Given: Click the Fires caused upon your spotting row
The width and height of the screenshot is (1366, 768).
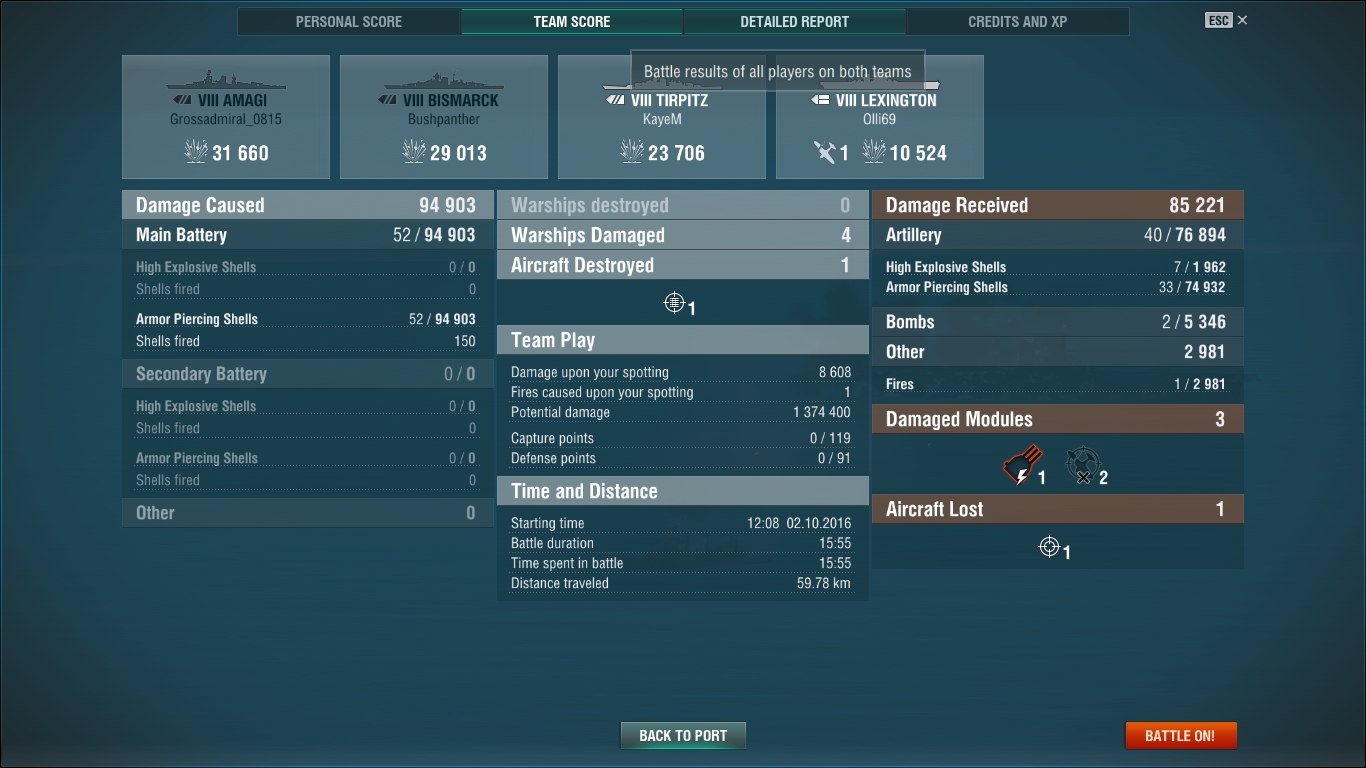Looking at the screenshot, I should [681, 392].
